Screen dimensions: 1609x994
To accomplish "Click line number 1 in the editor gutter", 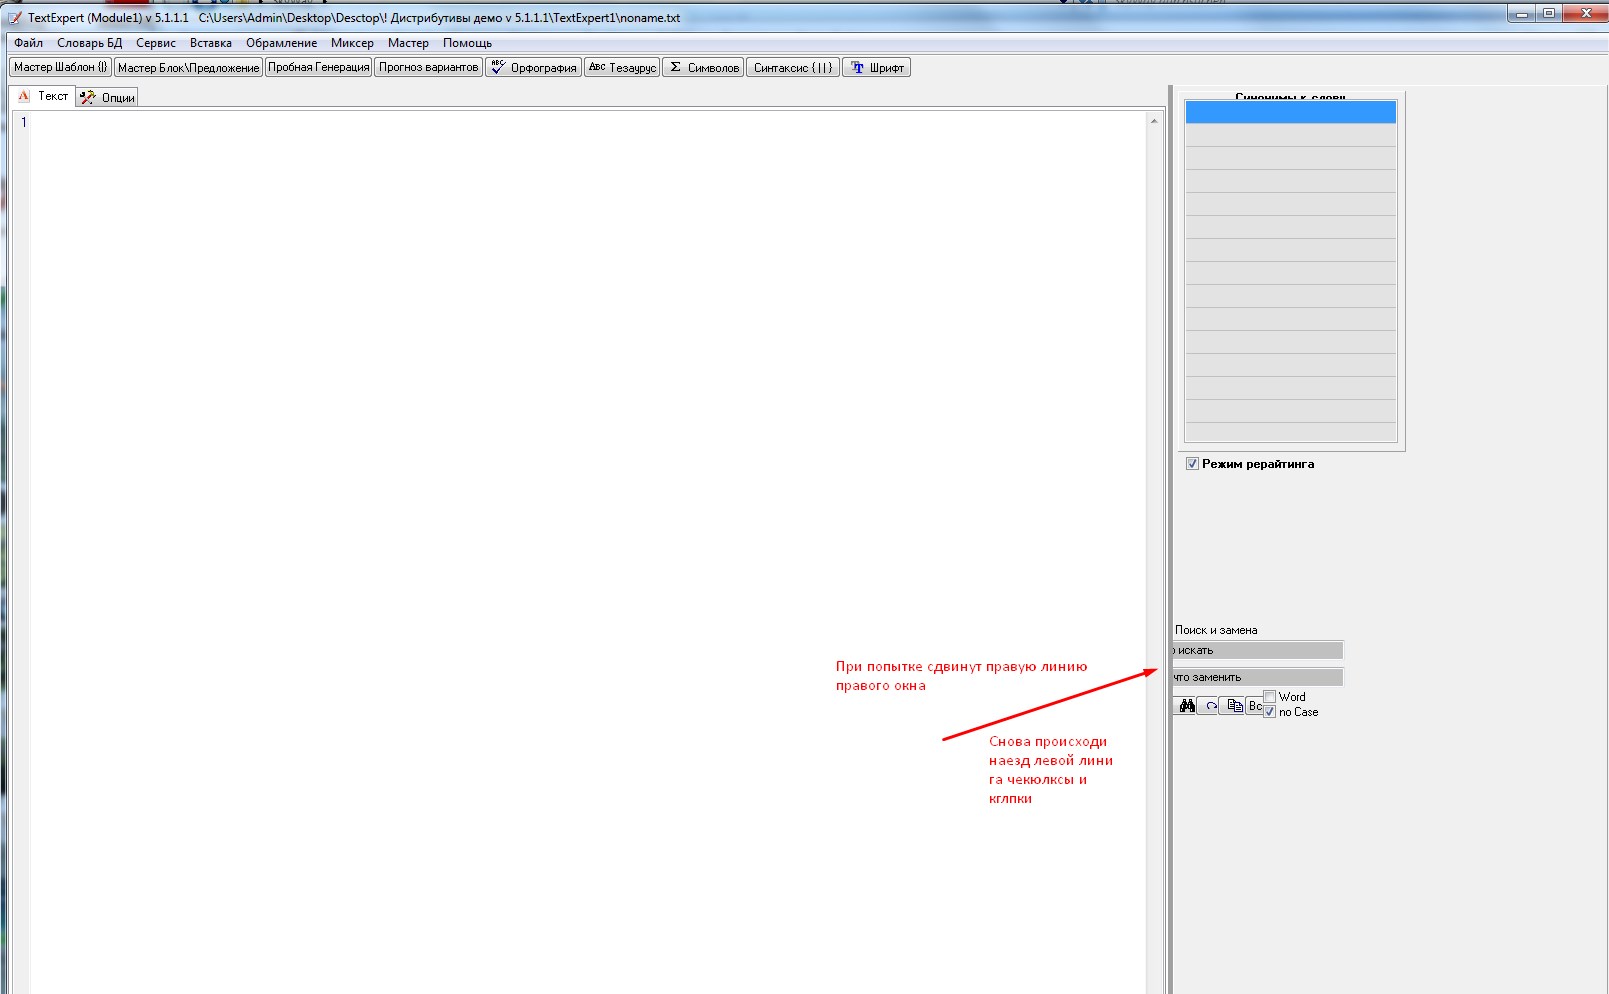I will click(24, 122).
